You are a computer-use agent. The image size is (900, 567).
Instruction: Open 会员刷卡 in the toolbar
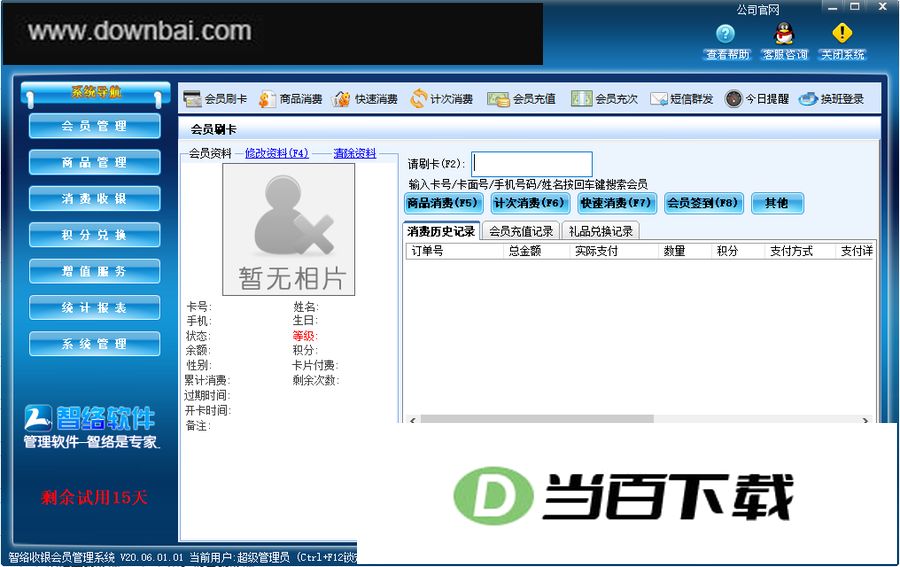[x=215, y=99]
